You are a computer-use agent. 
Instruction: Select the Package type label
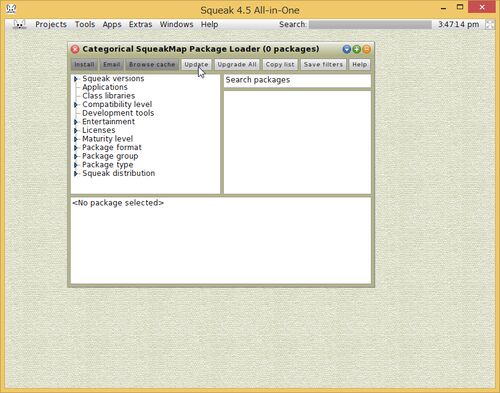click(x=107, y=165)
